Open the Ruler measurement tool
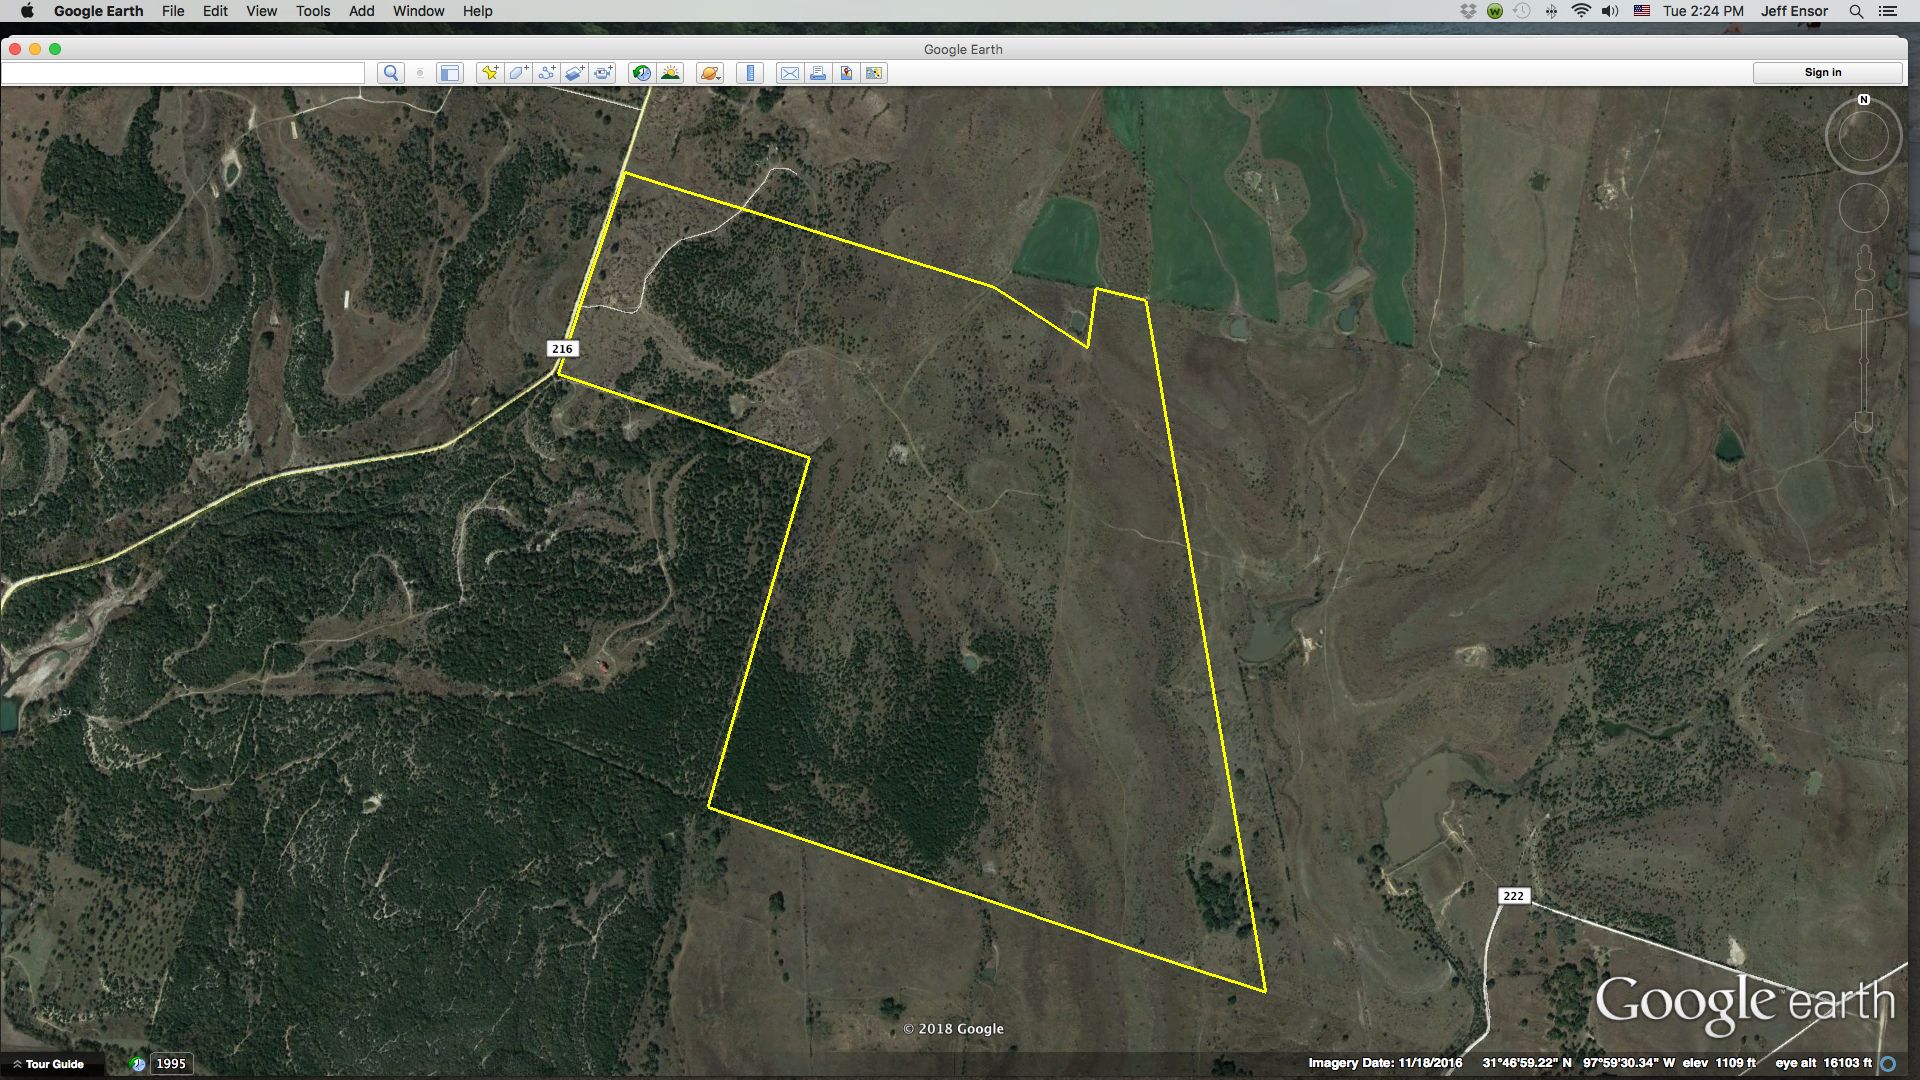1920x1080 pixels. tap(751, 72)
